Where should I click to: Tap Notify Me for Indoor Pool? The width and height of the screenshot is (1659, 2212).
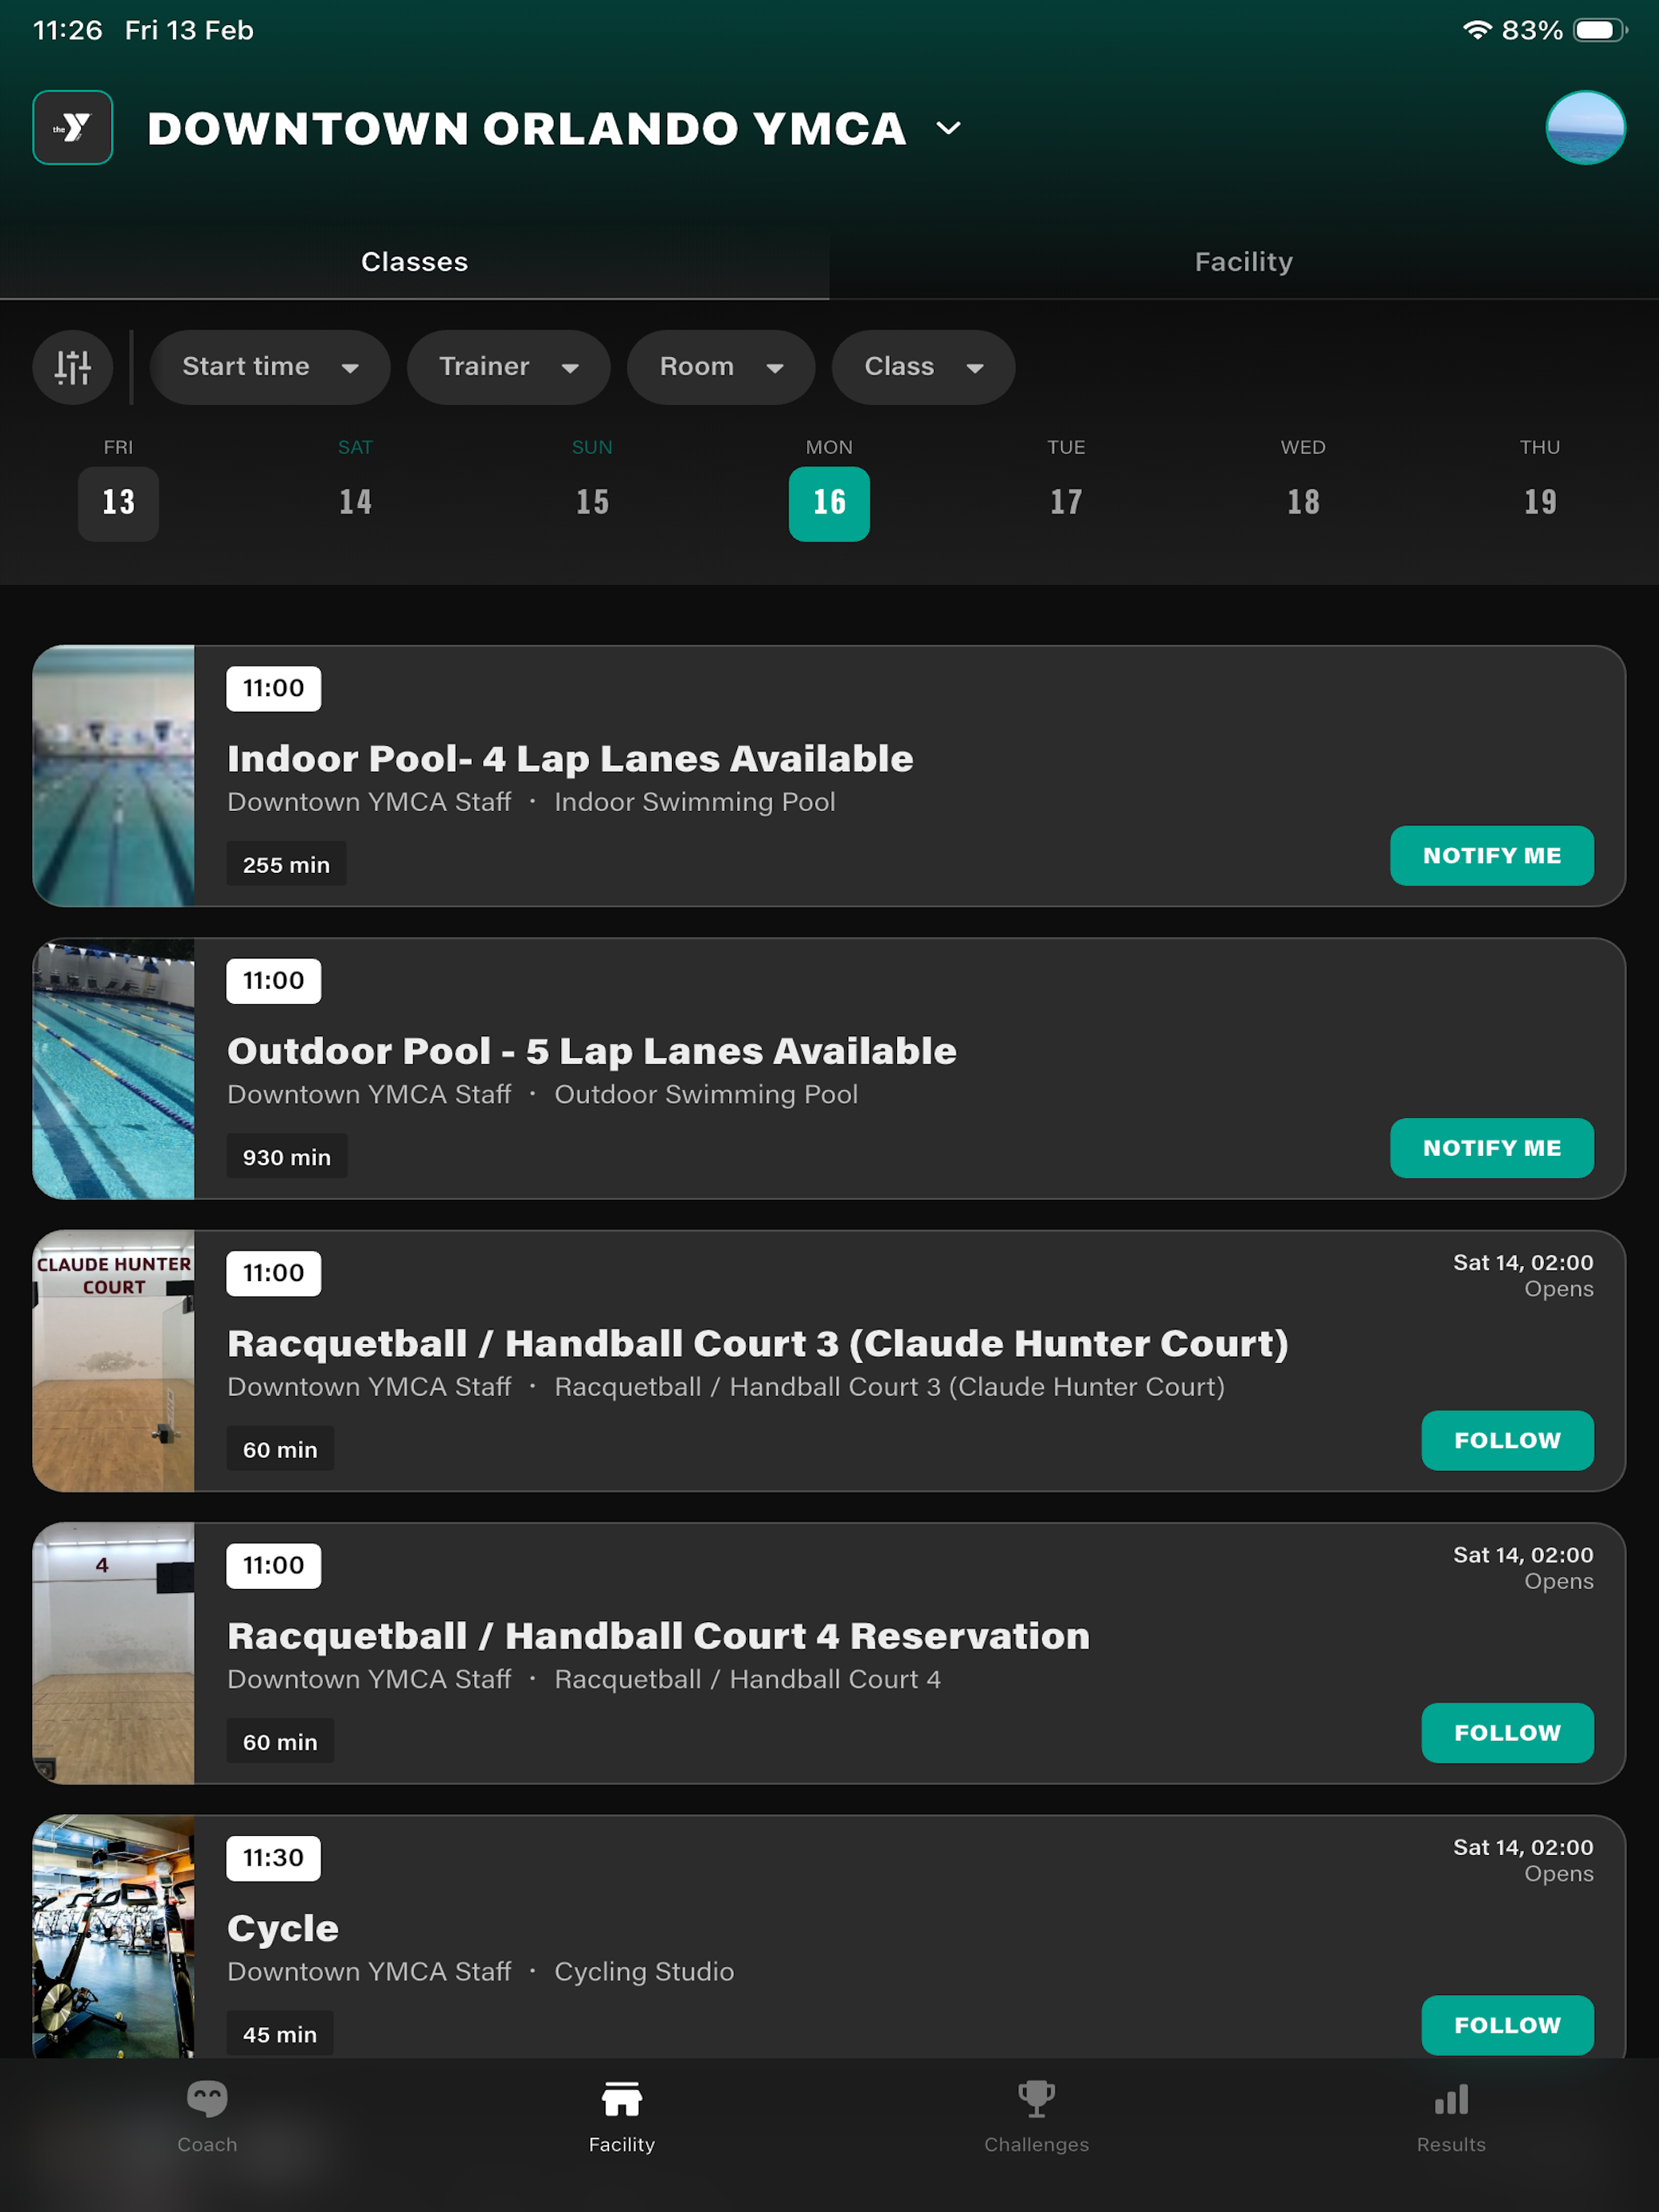coord(1491,856)
